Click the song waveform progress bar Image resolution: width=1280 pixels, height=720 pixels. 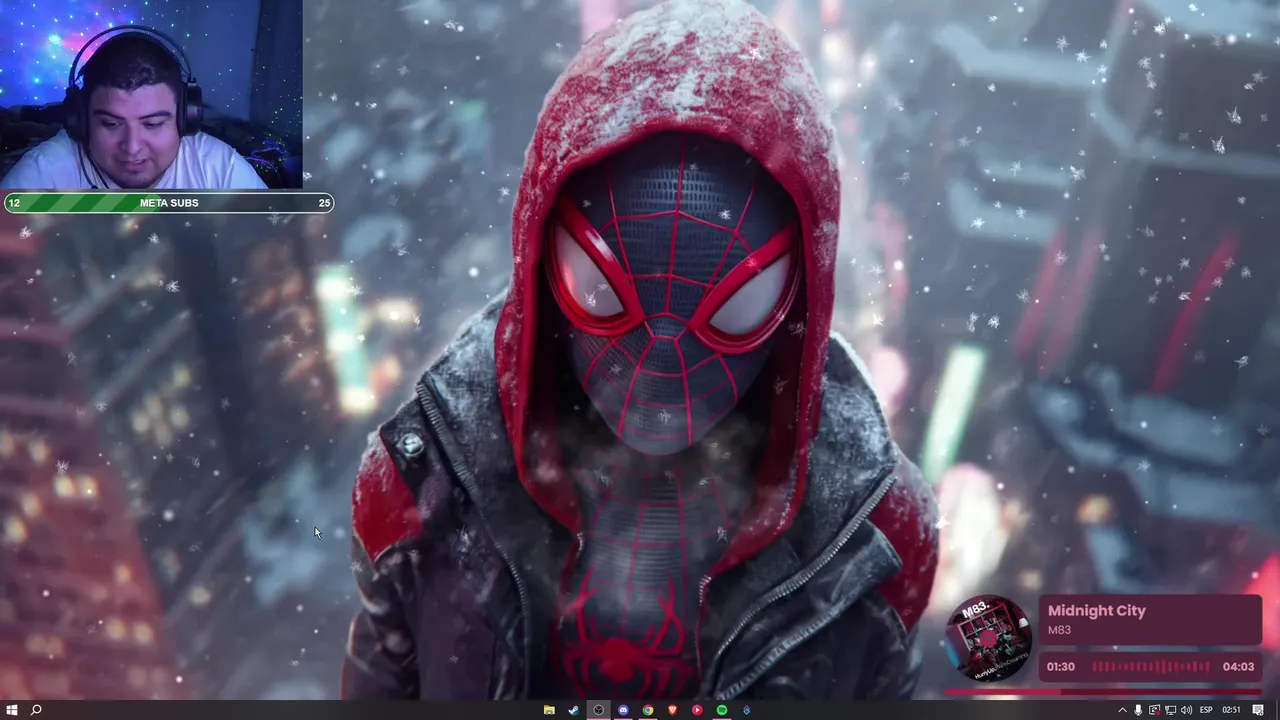[1150, 667]
